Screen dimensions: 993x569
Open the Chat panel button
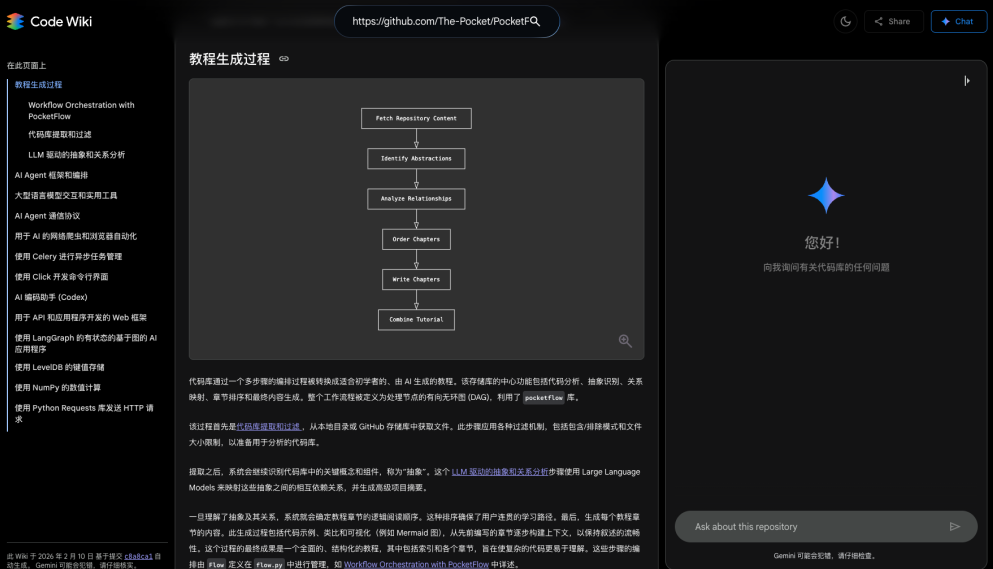tap(958, 21)
